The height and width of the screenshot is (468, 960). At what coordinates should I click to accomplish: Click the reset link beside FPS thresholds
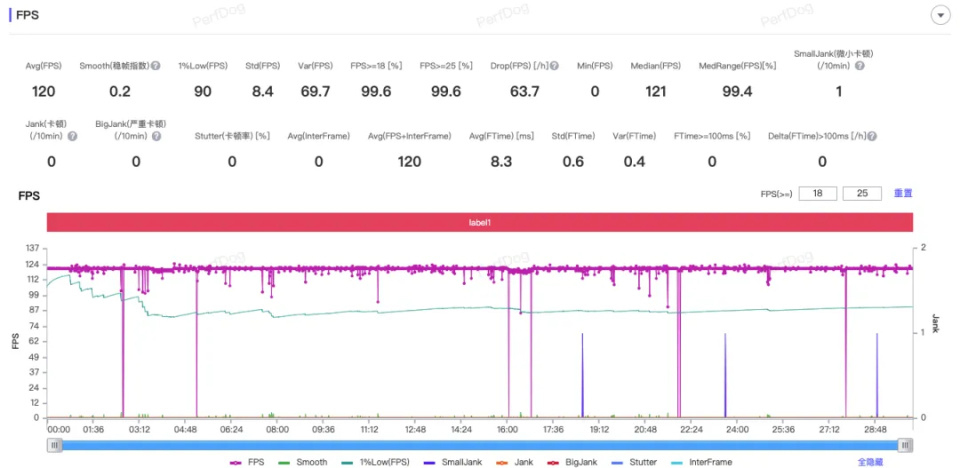[902, 194]
